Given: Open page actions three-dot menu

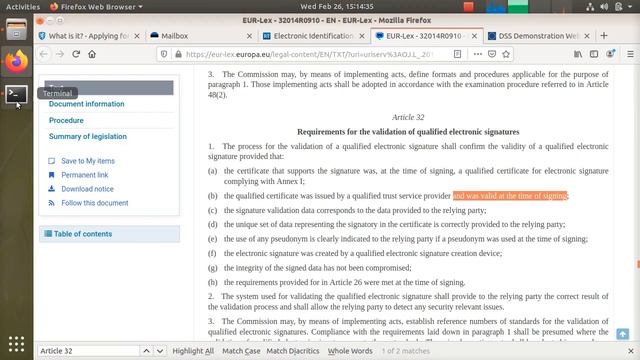Looking at the screenshot, I should (478, 54).
